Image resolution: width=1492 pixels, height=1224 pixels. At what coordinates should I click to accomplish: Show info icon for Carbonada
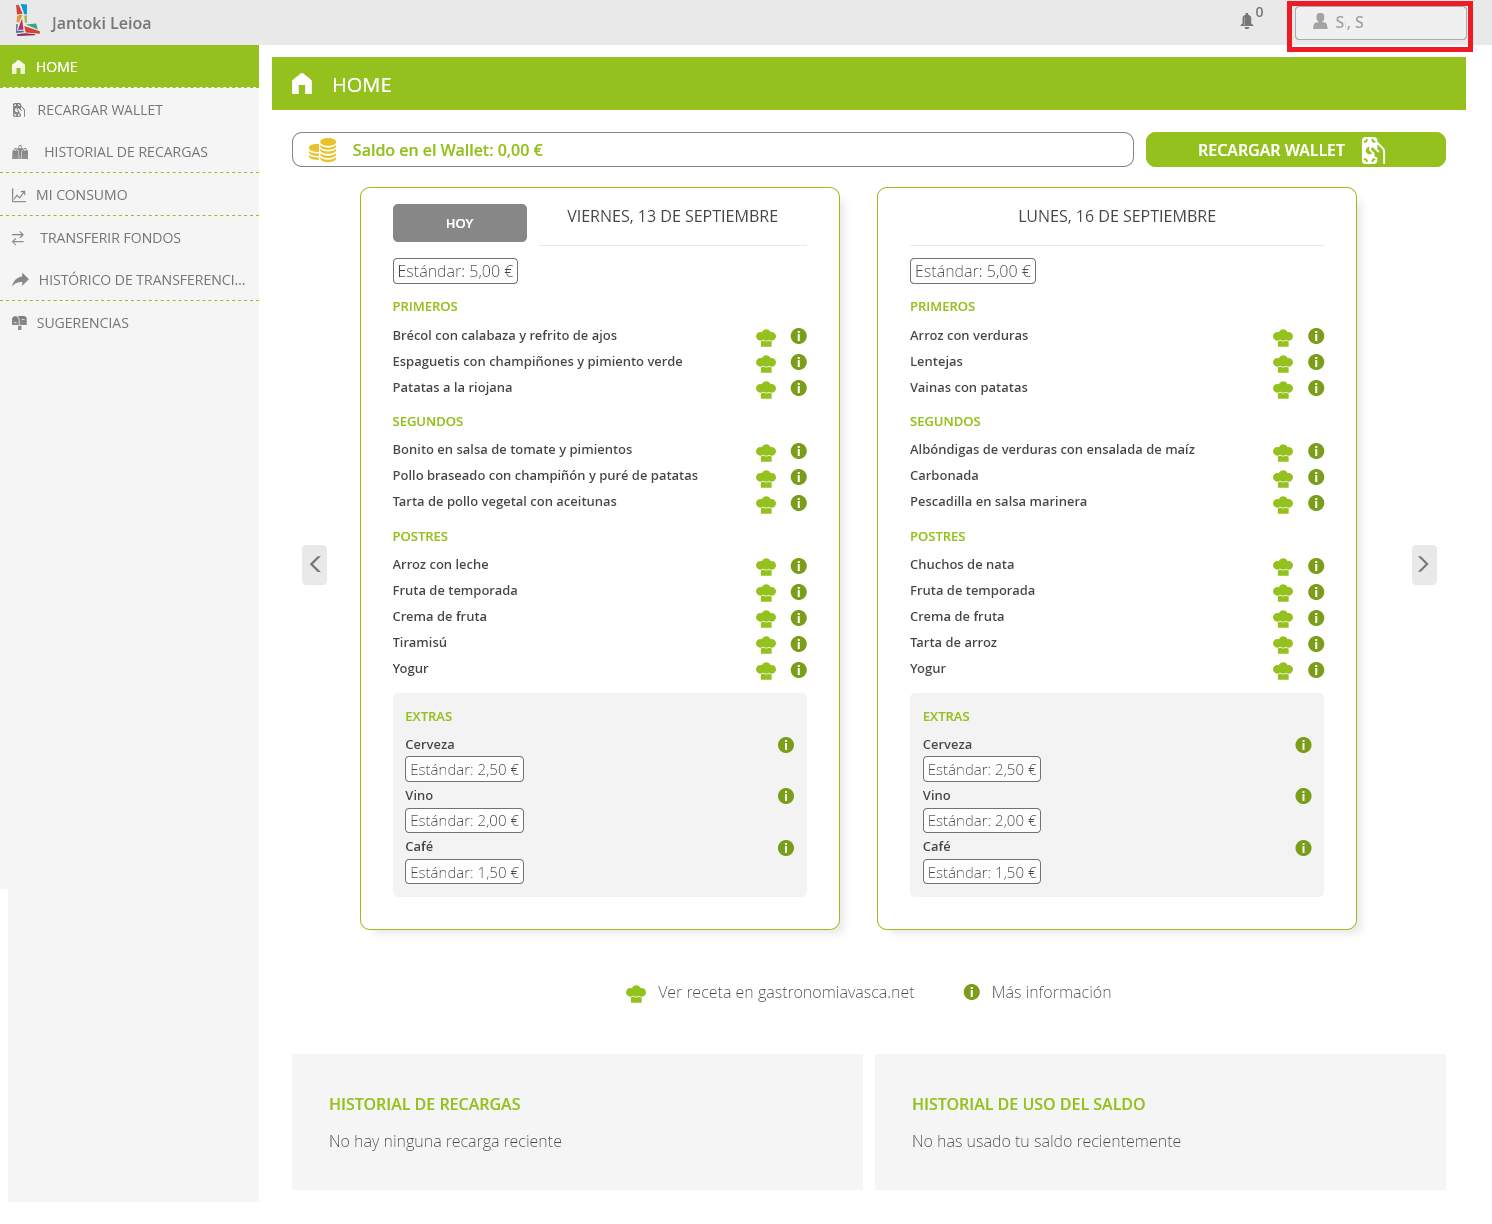1316,477
